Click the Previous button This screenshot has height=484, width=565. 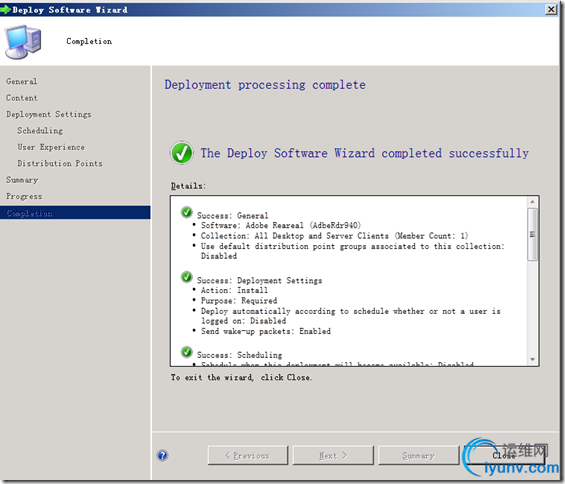(x=248, y=456)
